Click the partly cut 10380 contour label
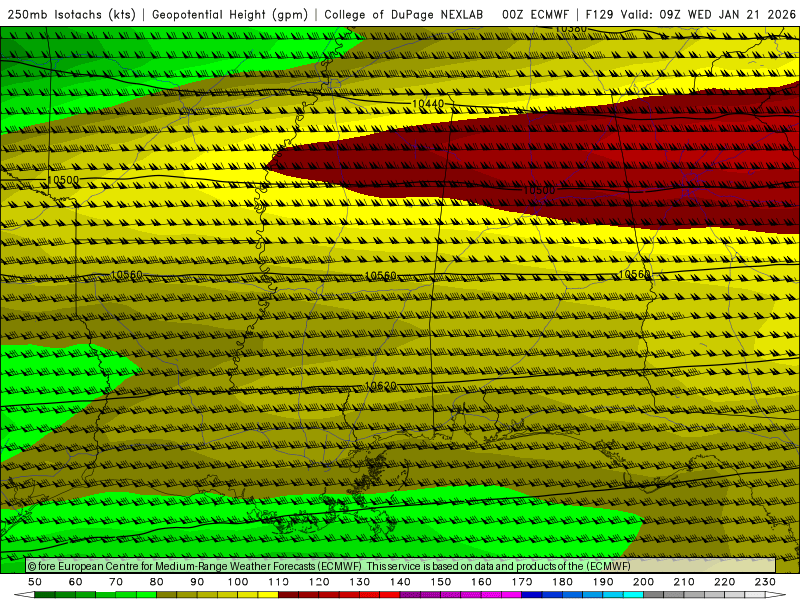Screen dimensions: 800x600 point(571,29)
